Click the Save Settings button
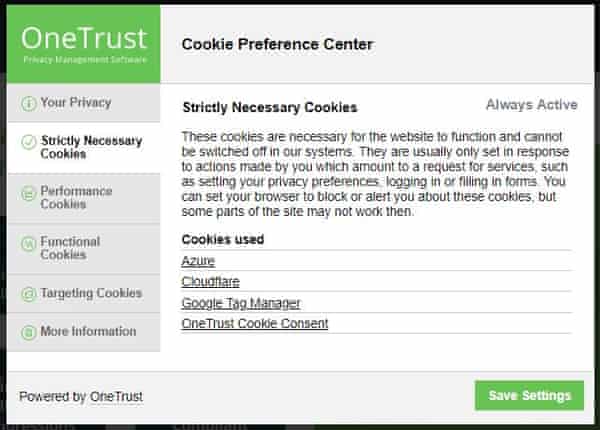The image size is (600, 430). coord(529,396)
